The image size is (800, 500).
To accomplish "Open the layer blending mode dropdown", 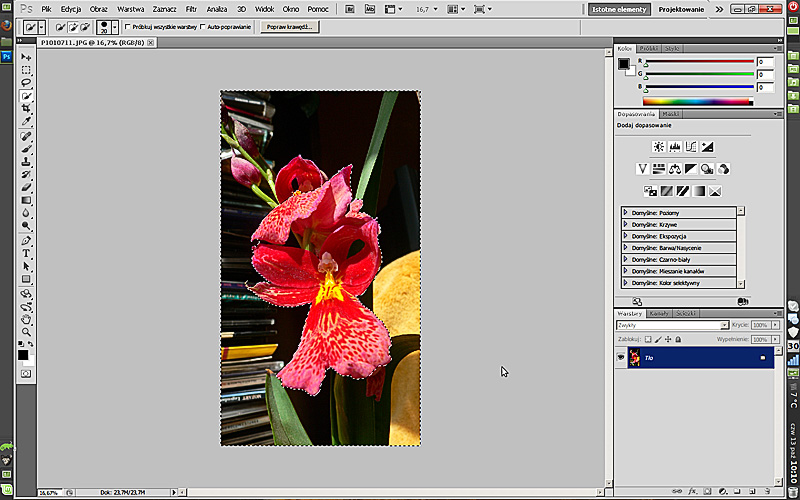I will coord(670,325).
